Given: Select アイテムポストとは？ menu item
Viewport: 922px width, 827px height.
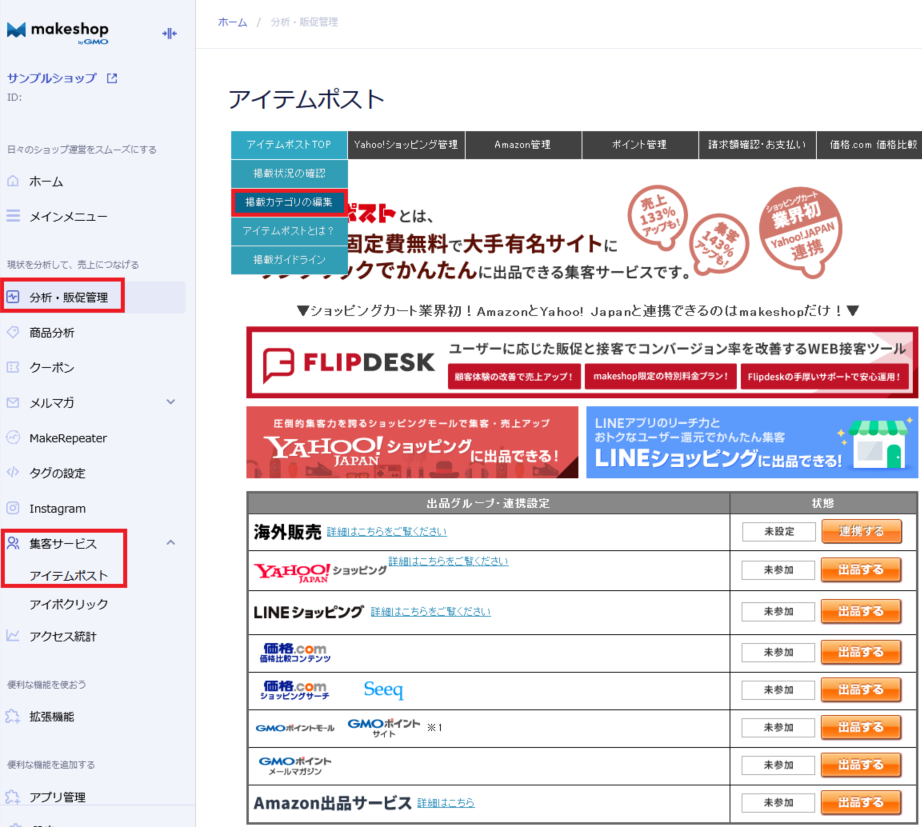Looking at the screenshot, I should pyautogui.click(x=289, y=231).
